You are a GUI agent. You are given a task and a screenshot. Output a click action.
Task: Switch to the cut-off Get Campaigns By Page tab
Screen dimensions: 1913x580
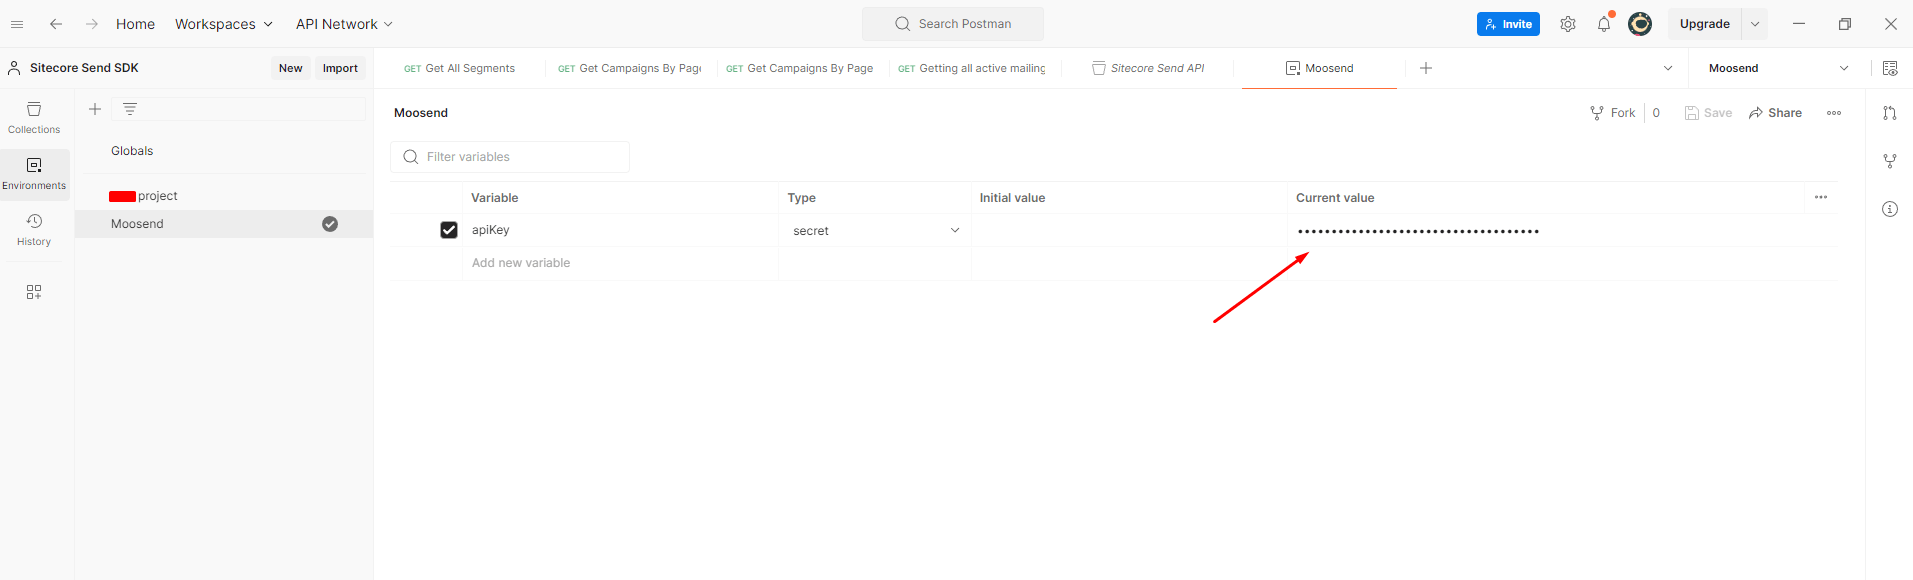(630, 68)
